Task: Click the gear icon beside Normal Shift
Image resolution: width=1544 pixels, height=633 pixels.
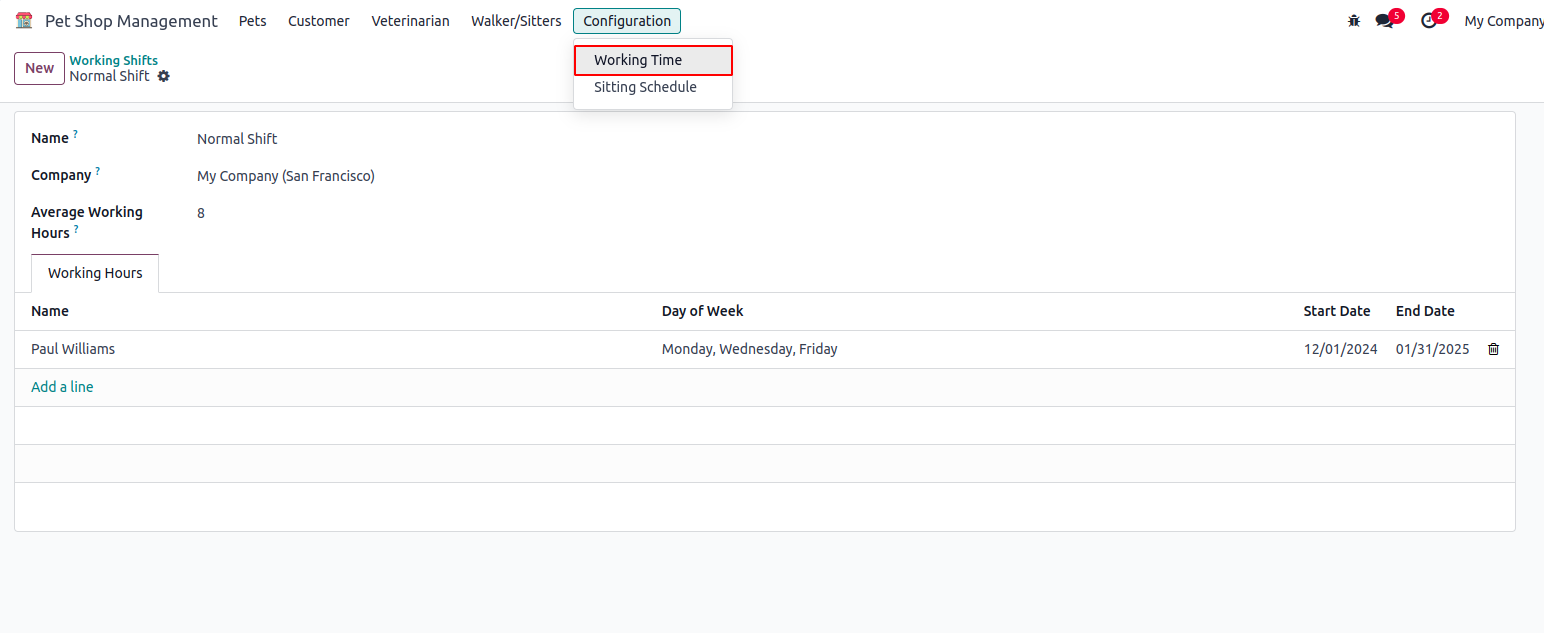Action: pos(164,76)
